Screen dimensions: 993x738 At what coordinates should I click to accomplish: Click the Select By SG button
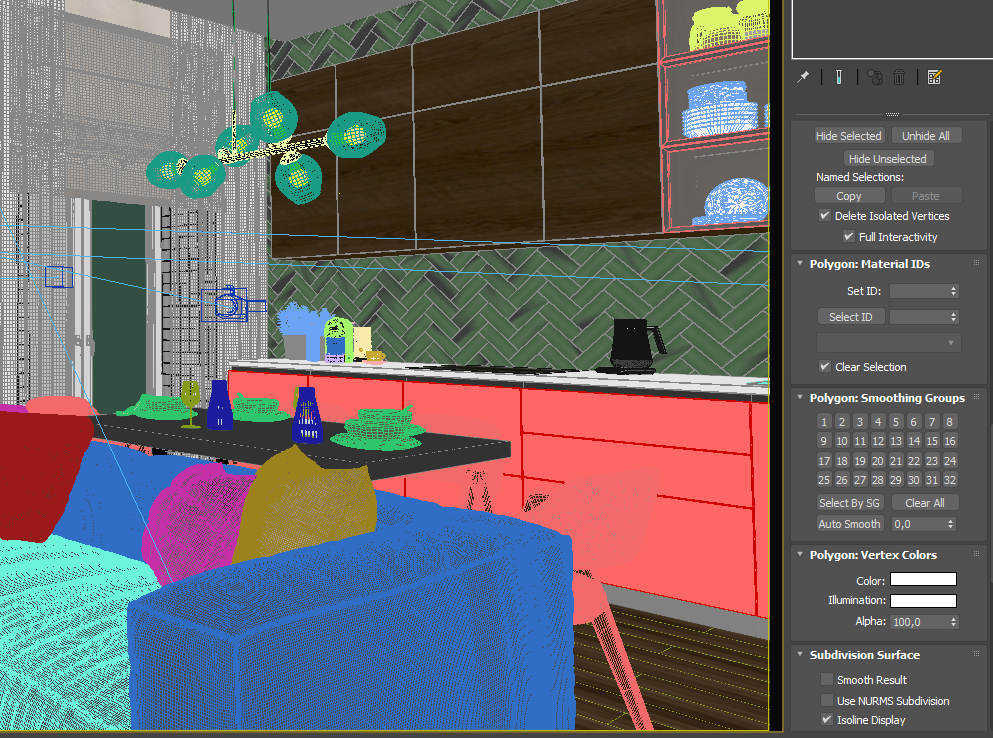pos(849,502)
